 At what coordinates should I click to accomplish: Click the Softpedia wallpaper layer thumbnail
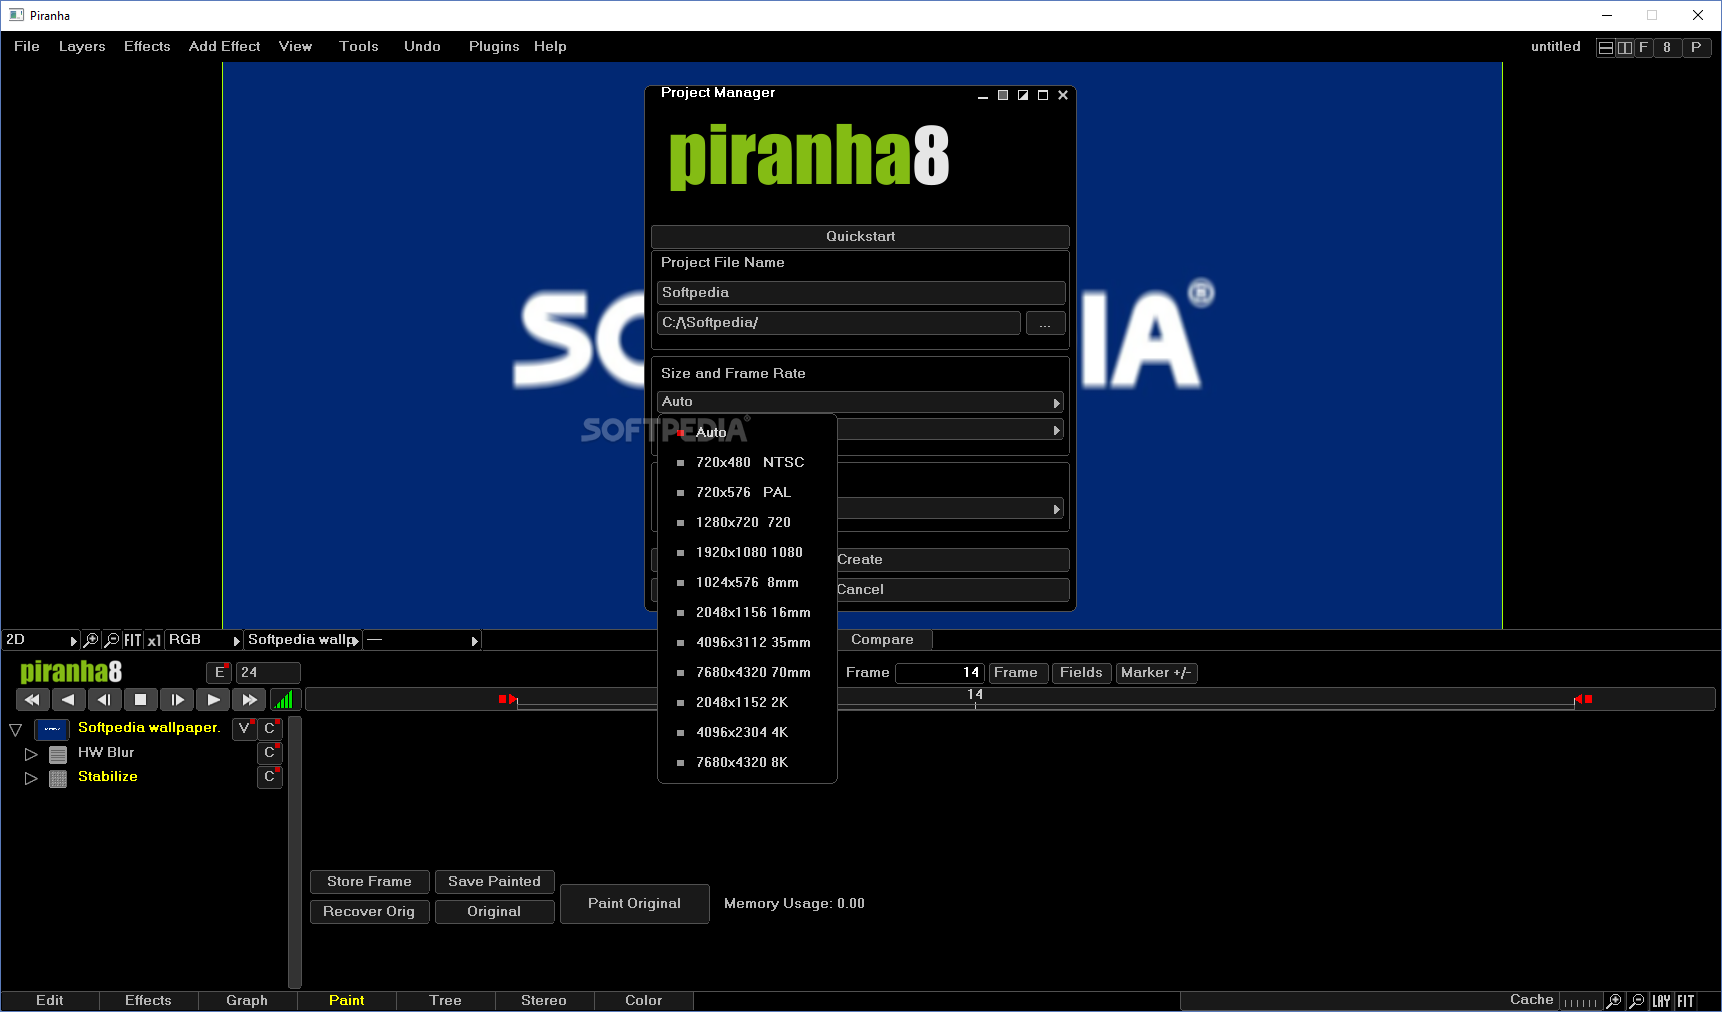52,729
